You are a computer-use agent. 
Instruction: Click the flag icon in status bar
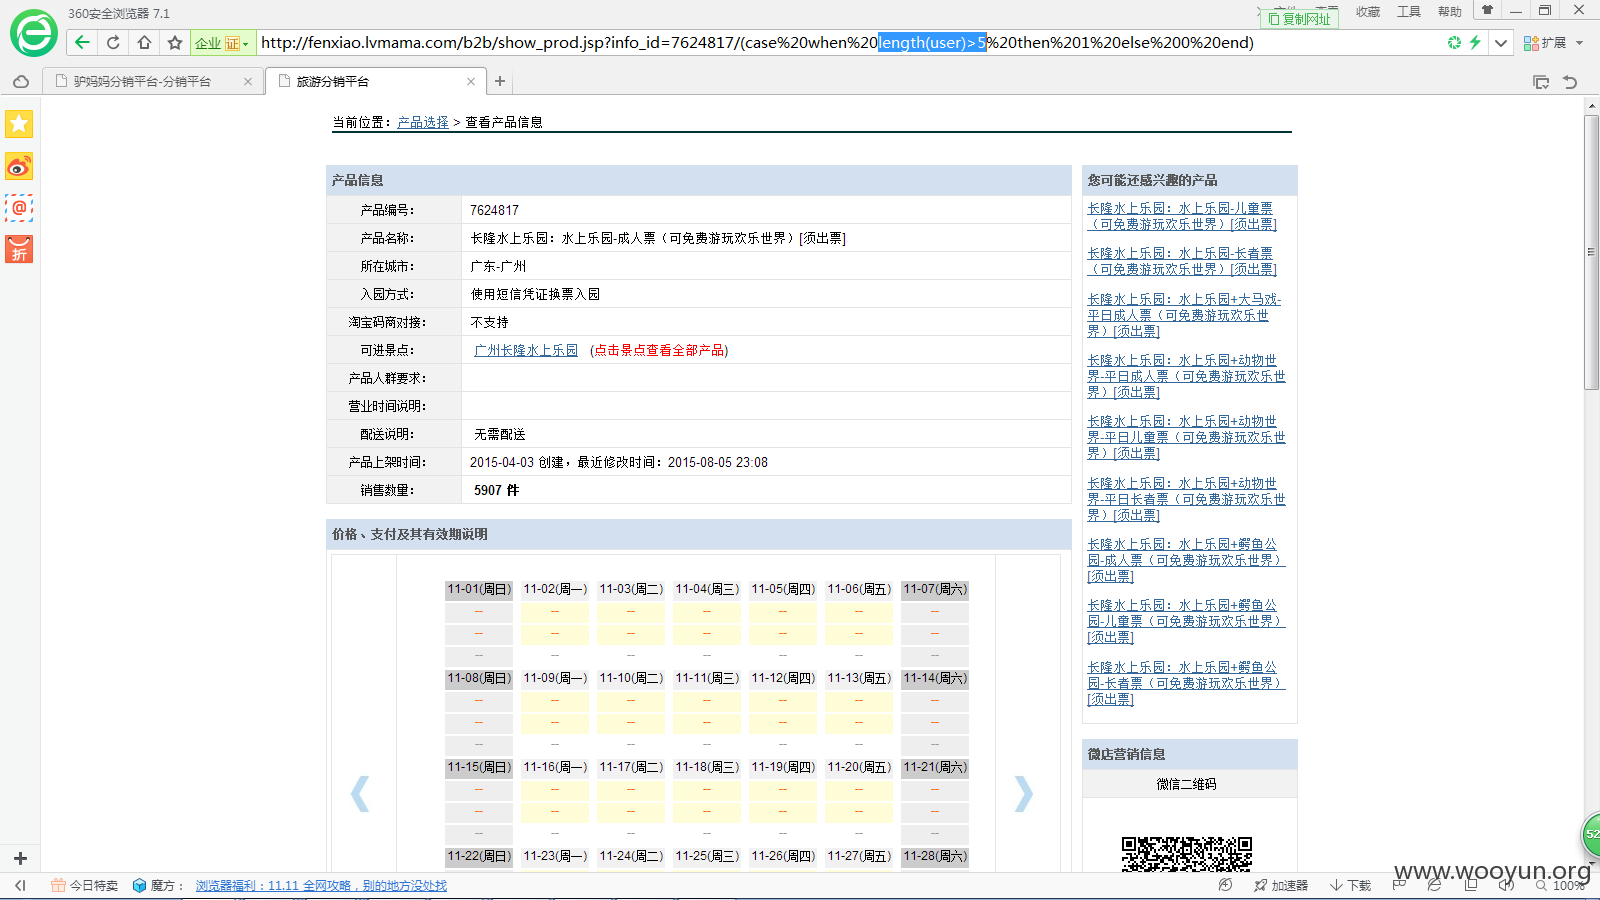1399,885
